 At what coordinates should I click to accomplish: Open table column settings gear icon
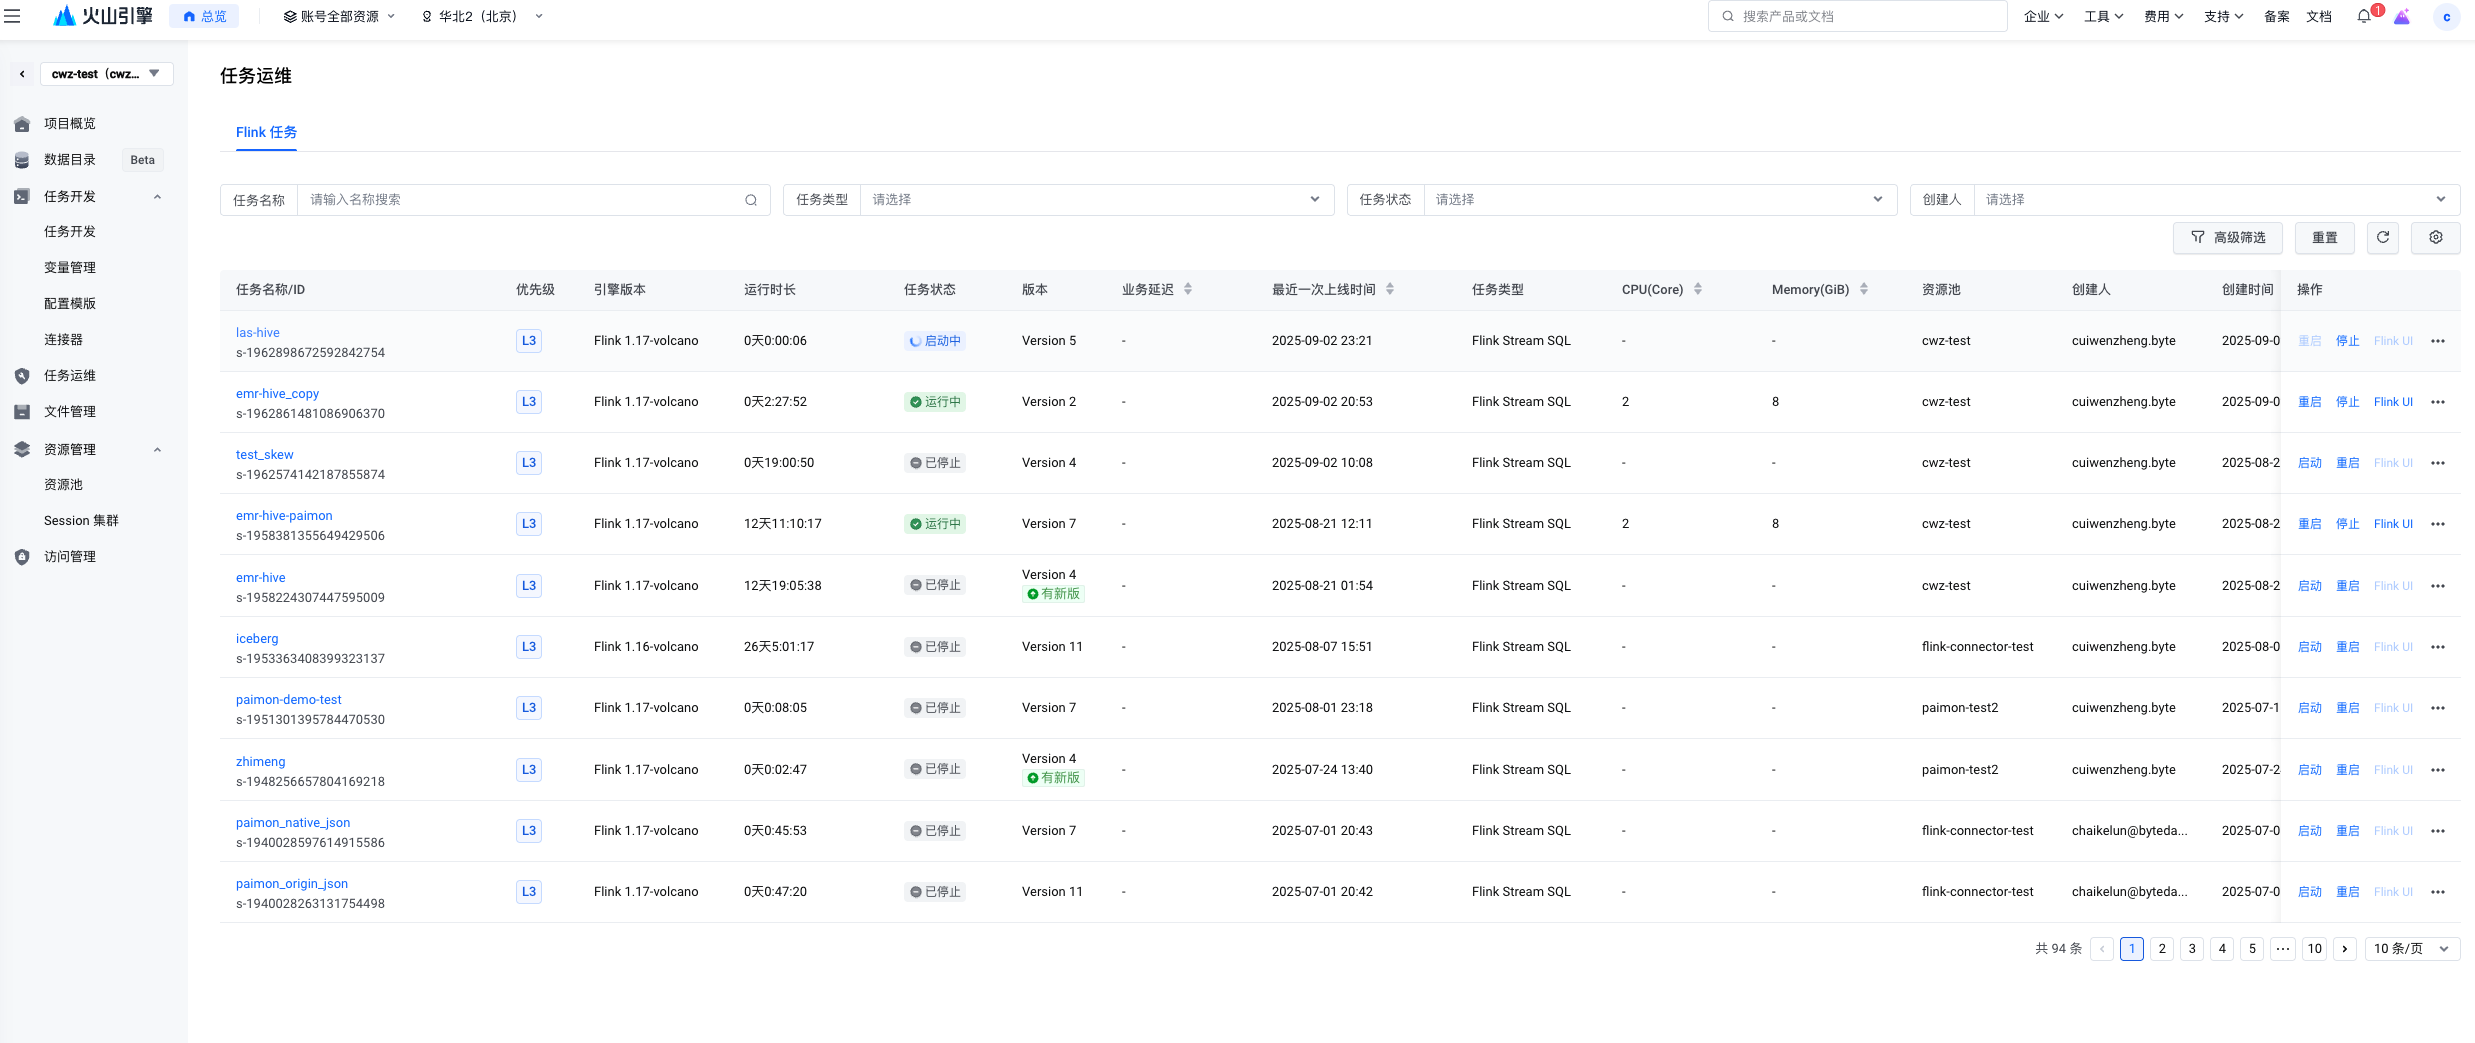coord(2436,238)
